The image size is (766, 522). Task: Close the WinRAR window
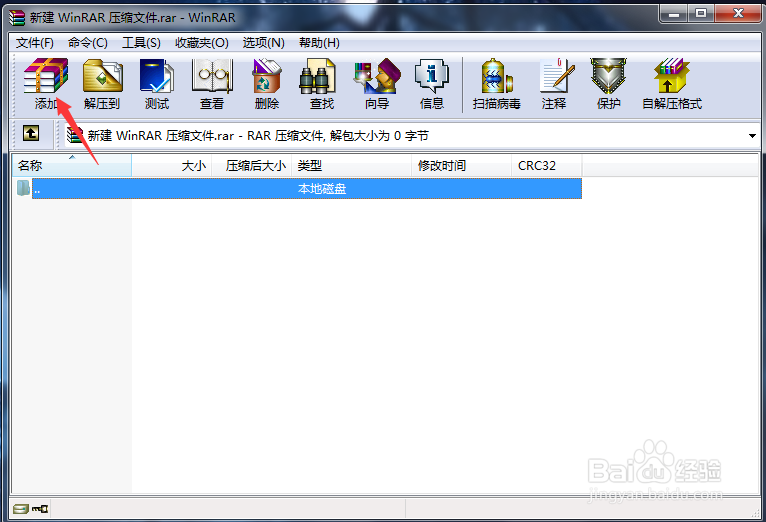tap(737, 14)
